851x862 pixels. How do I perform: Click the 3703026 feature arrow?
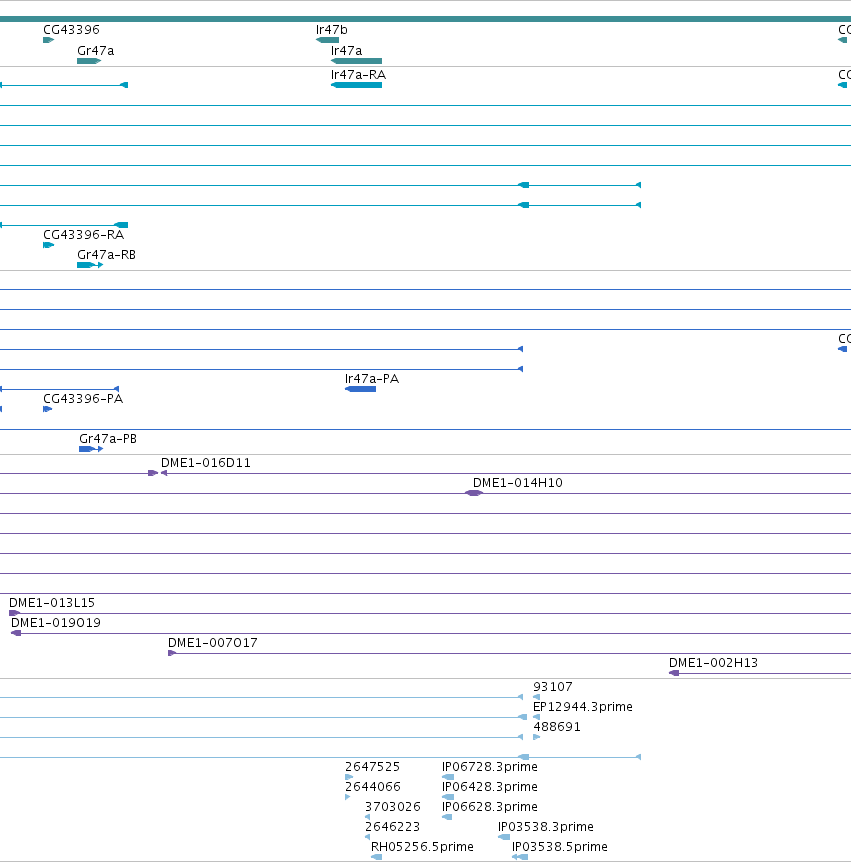pos(367,817)
